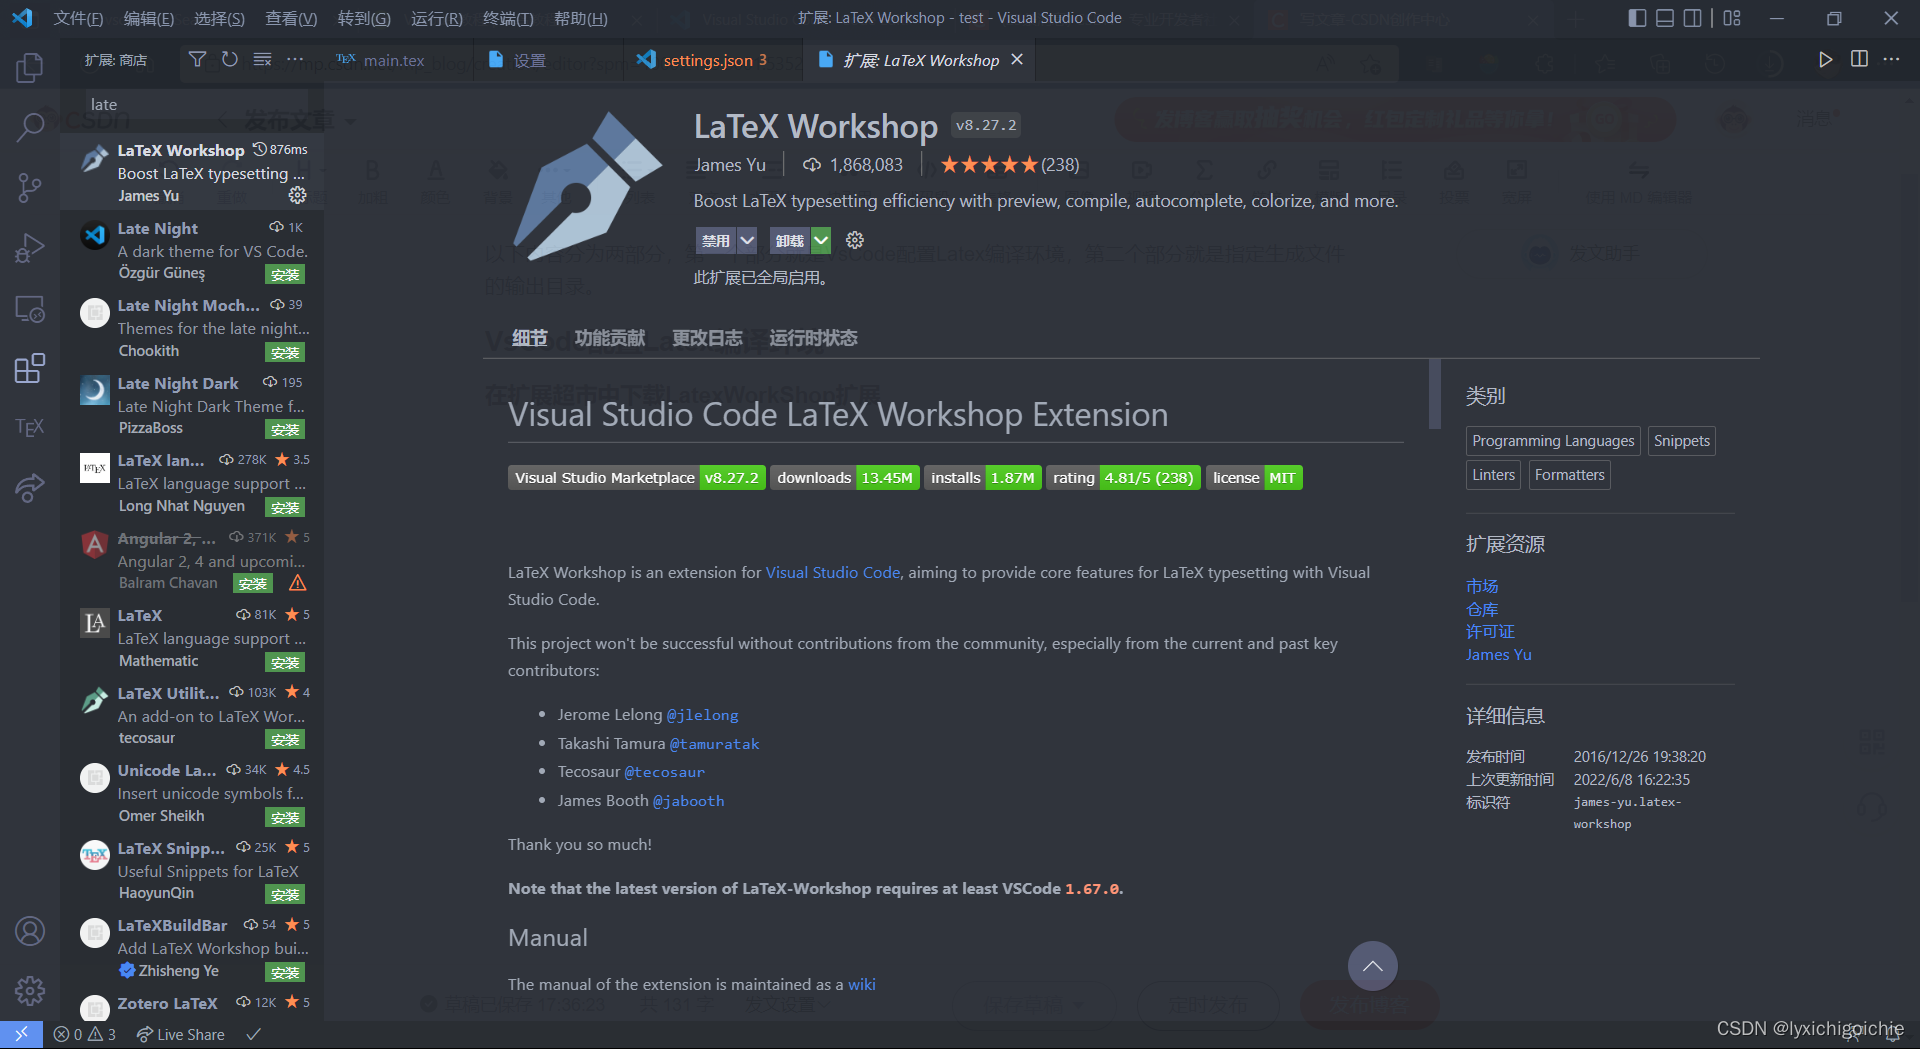
Task: Click scroll-to-top round arrow button
Action: pyautogui.click(x=1372, y=966)
